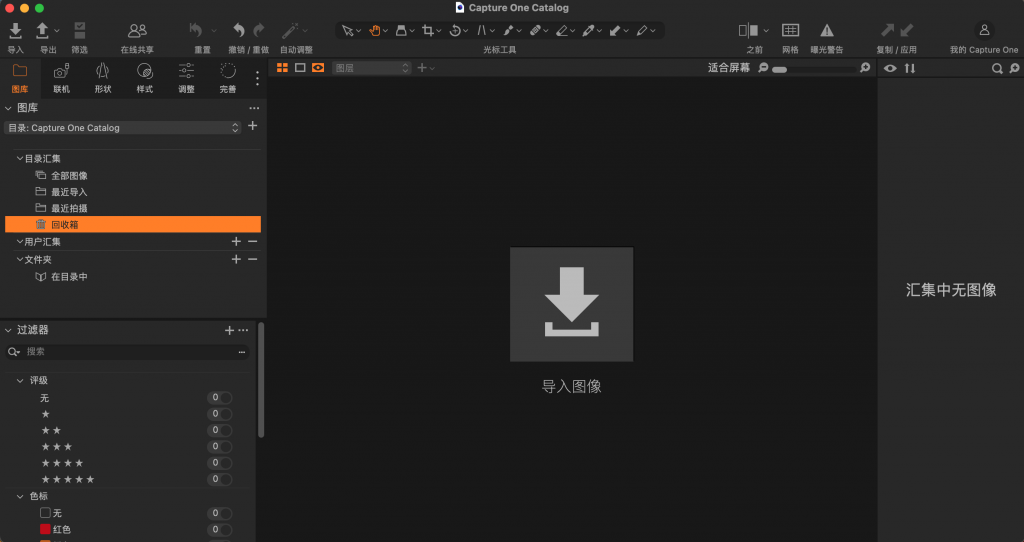This screenshot has width=1024, height=542.
Task: Open the 筛选 culling tool
Action: (x=80, y=30)
